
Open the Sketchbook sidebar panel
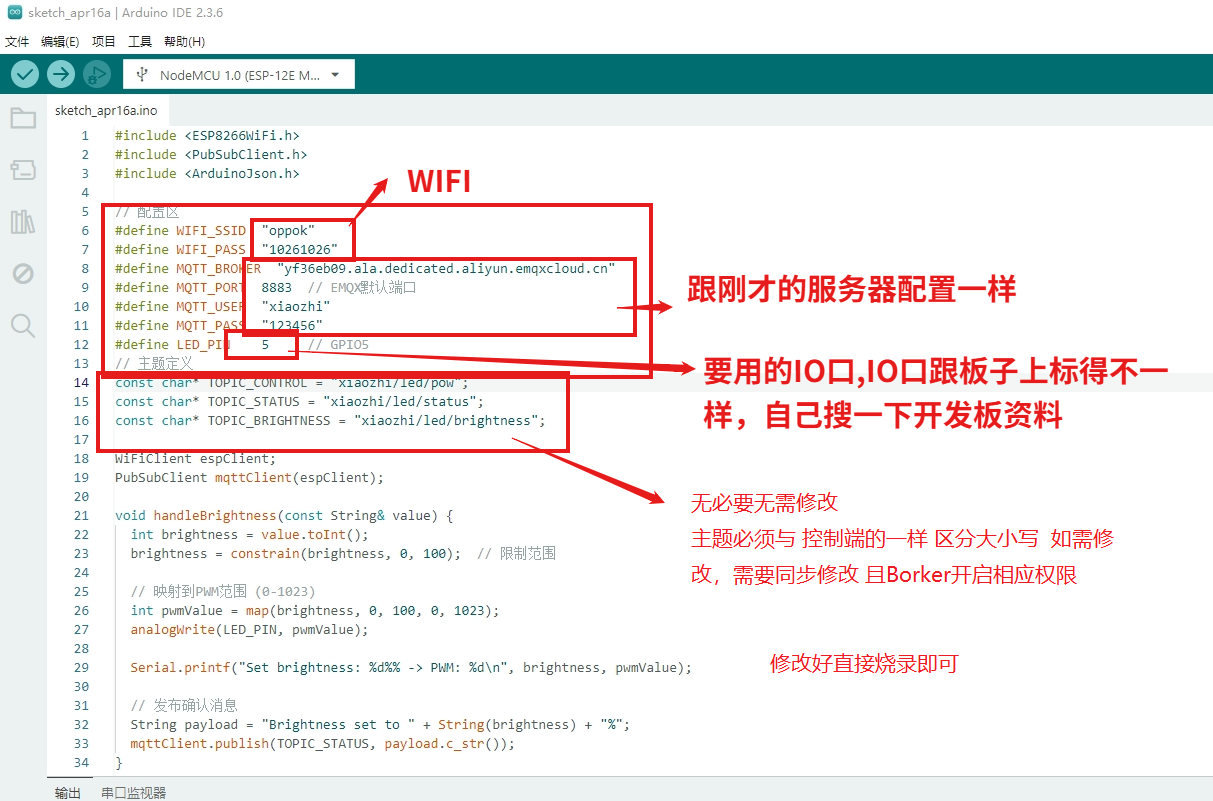24,118
